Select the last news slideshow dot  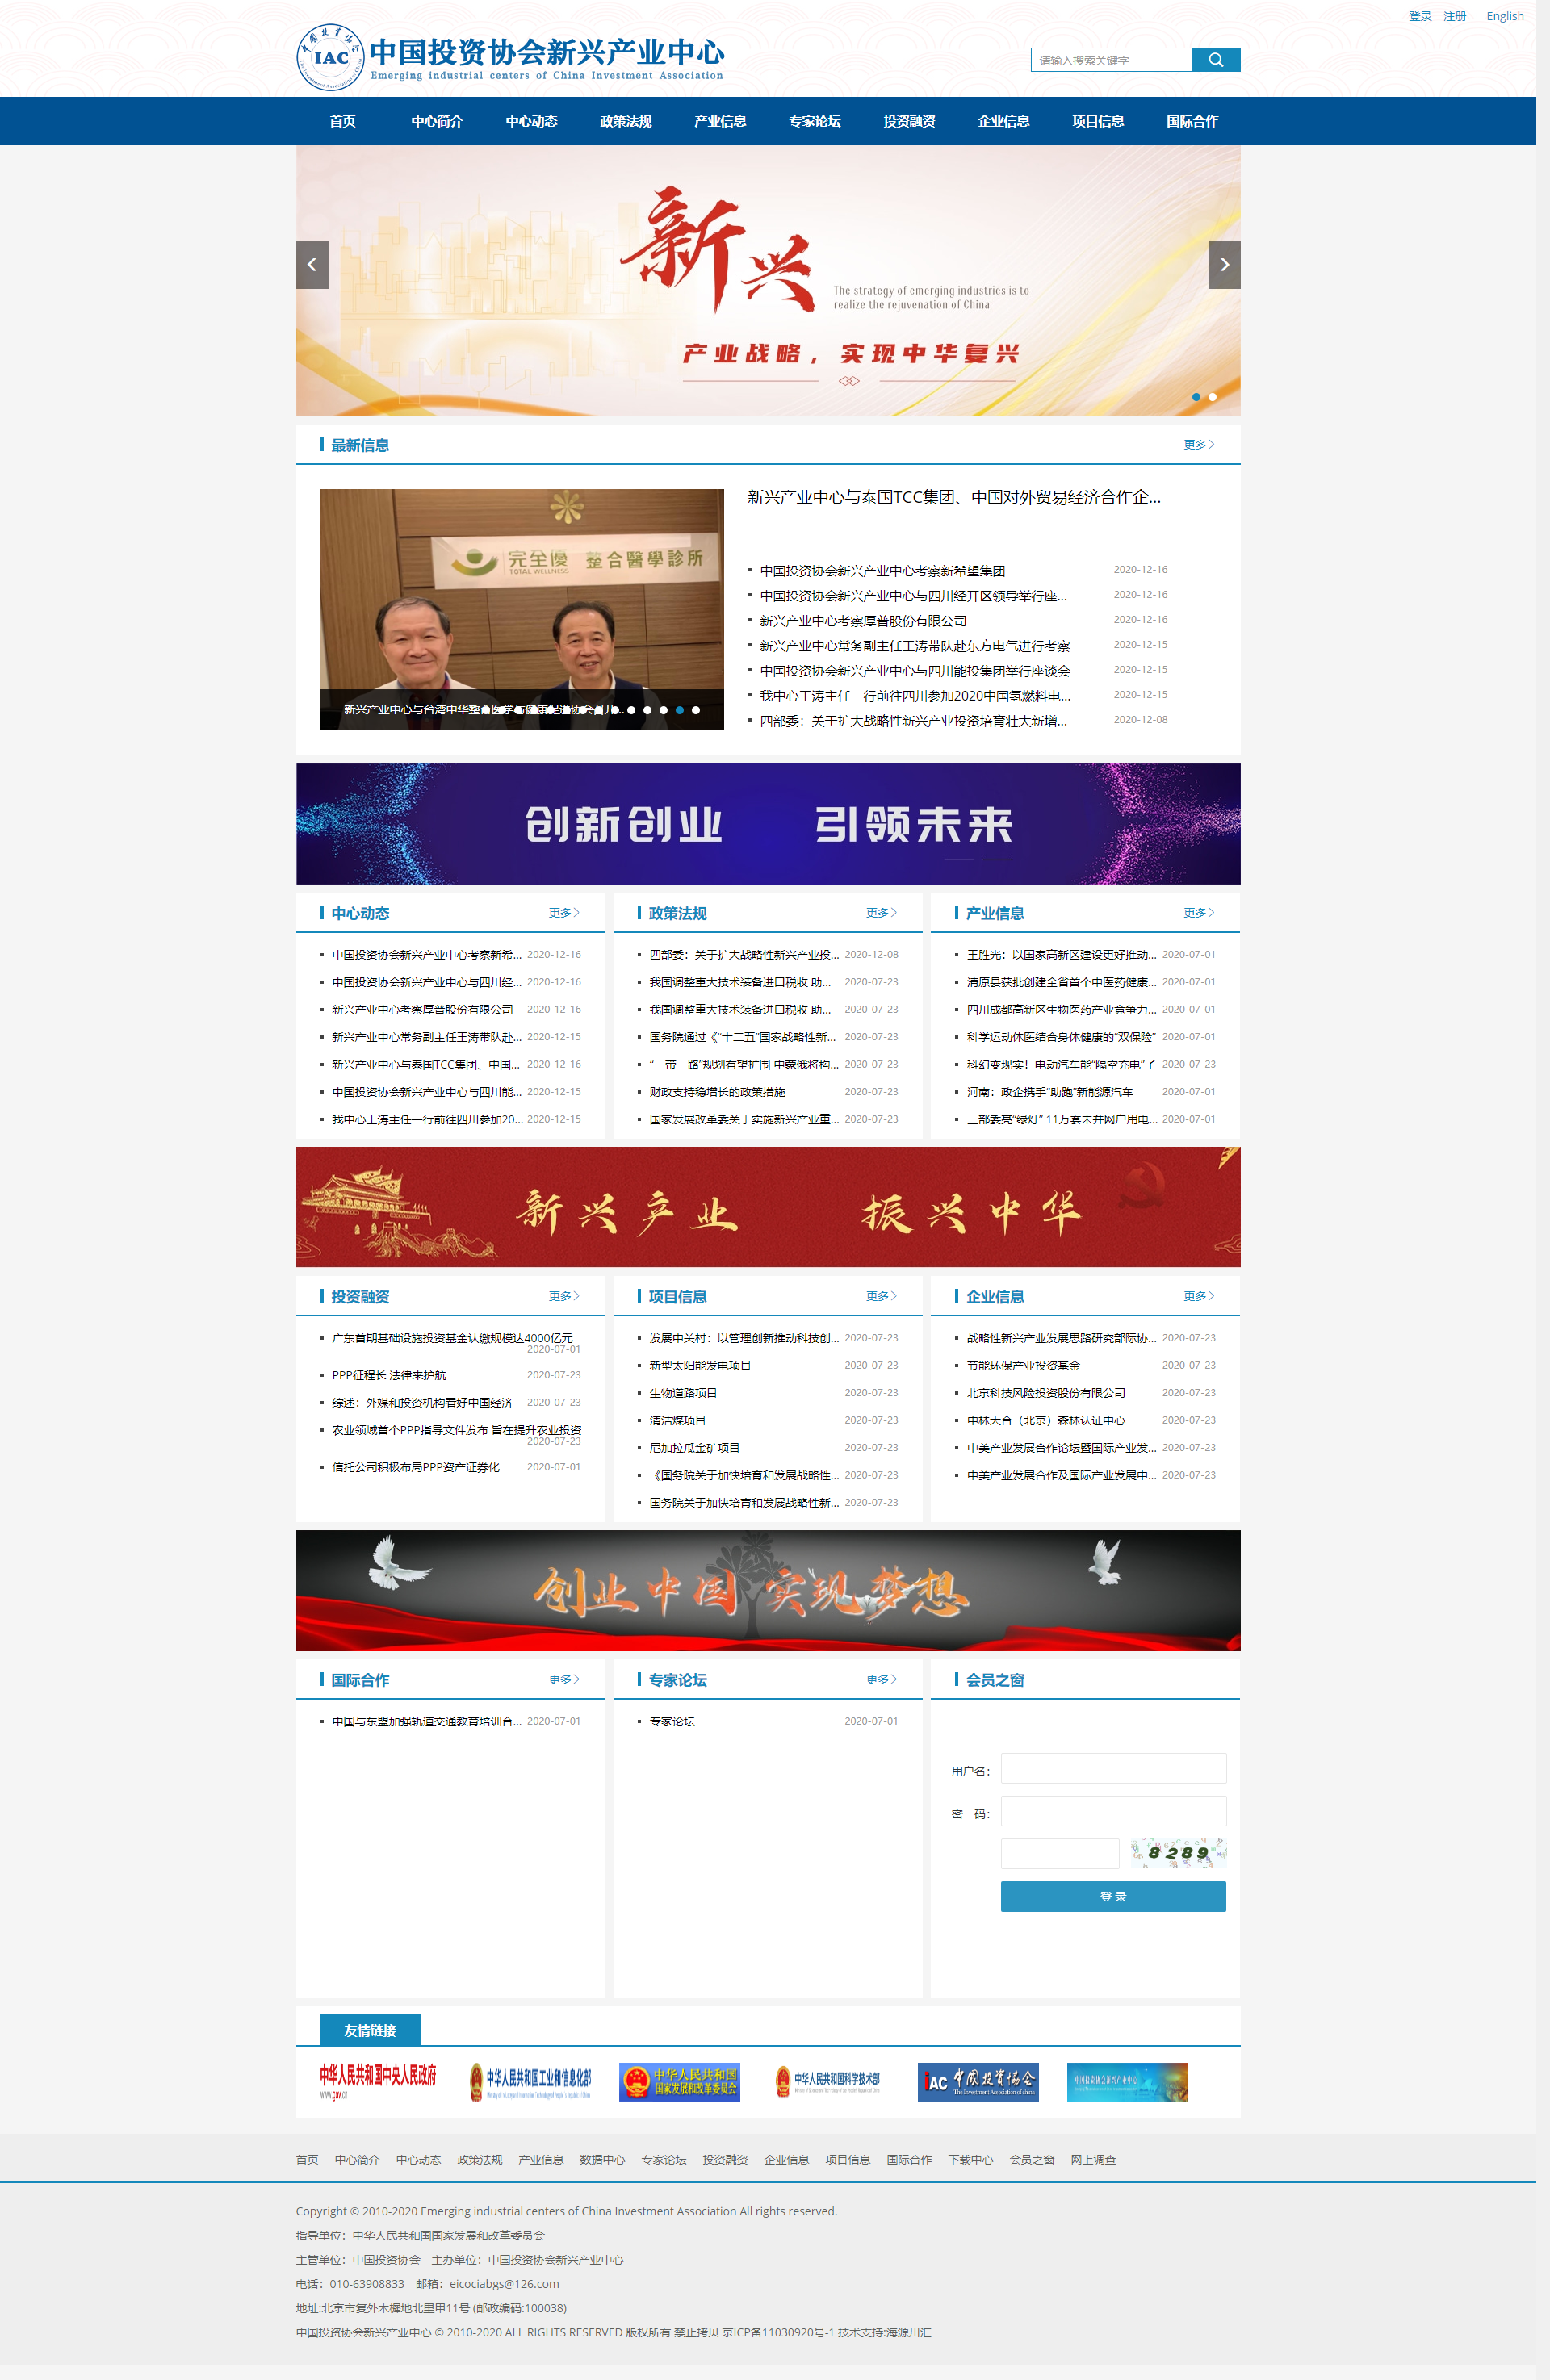(x=696, y=710)
